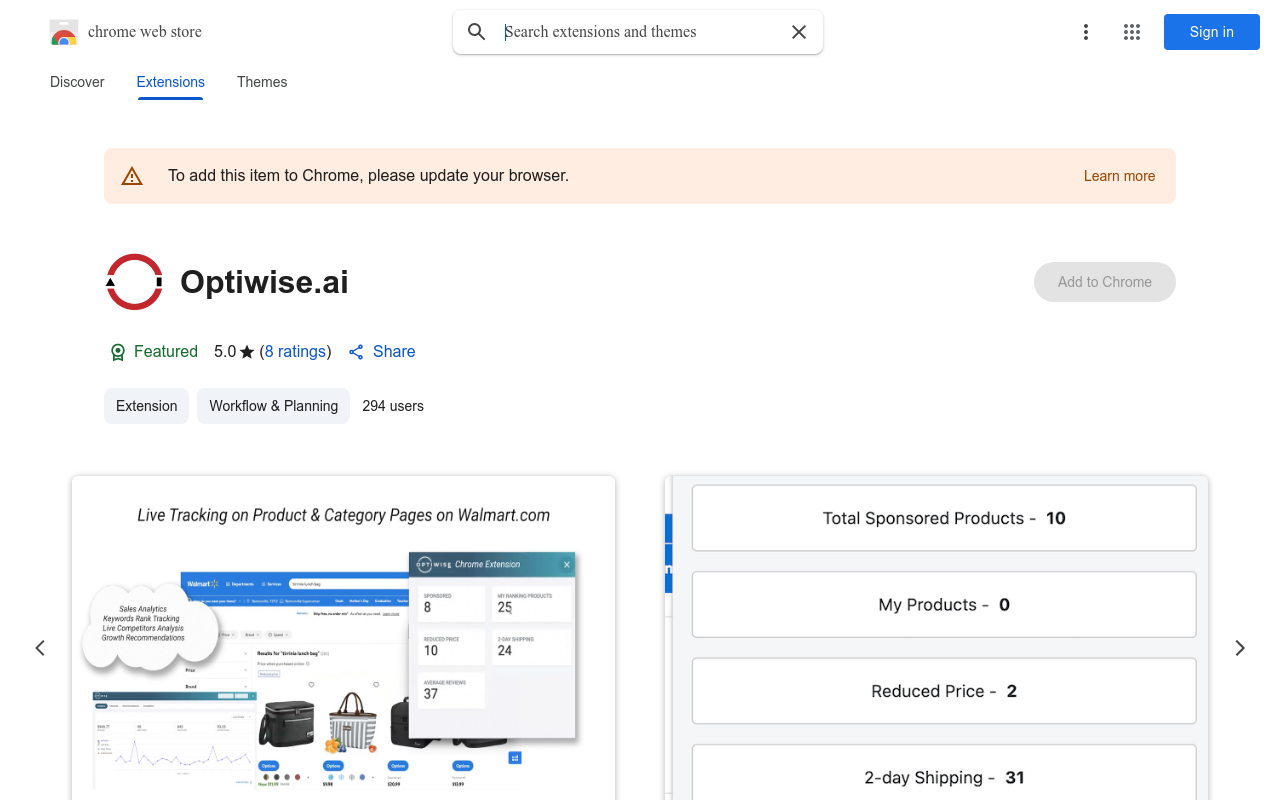Click the Chrome Web Store logo
The height and width of the screenshot is (800, 1280).
(x=64, y=32)
